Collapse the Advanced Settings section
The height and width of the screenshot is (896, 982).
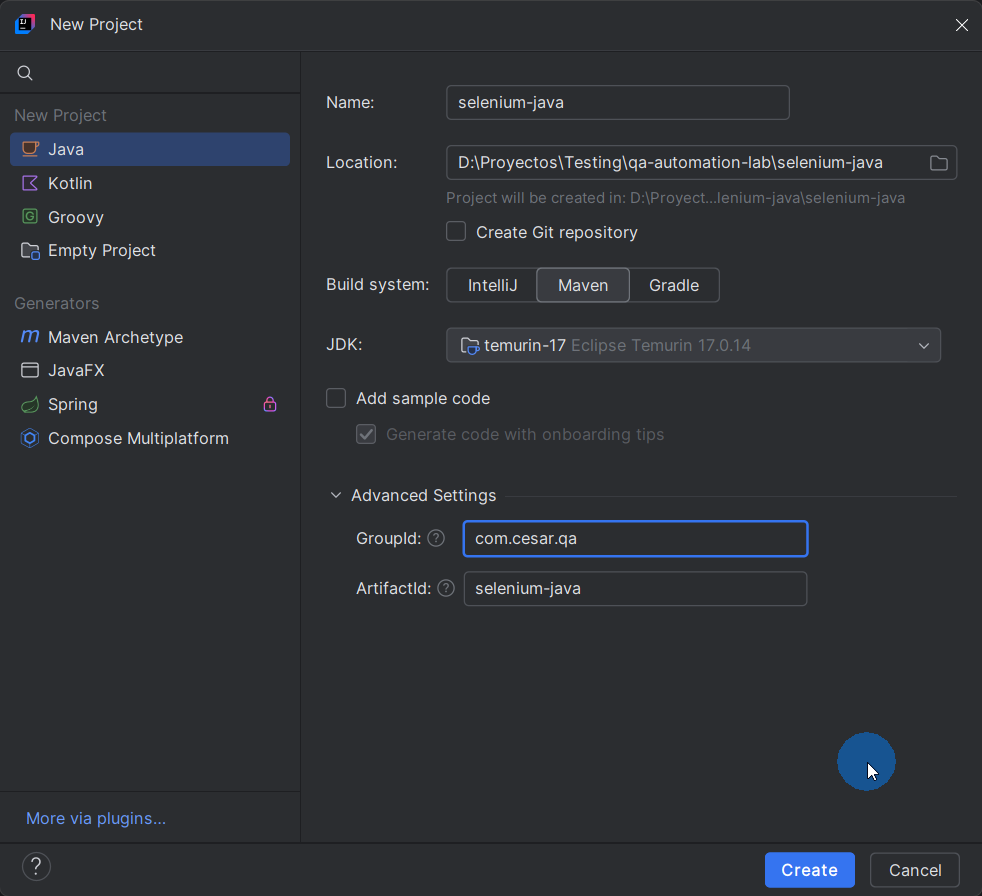336,494
